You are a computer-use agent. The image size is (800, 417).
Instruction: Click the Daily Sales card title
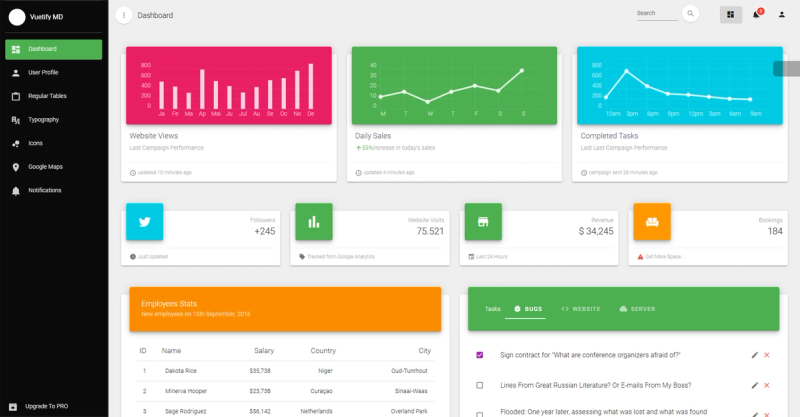click(x=373, y=136)
